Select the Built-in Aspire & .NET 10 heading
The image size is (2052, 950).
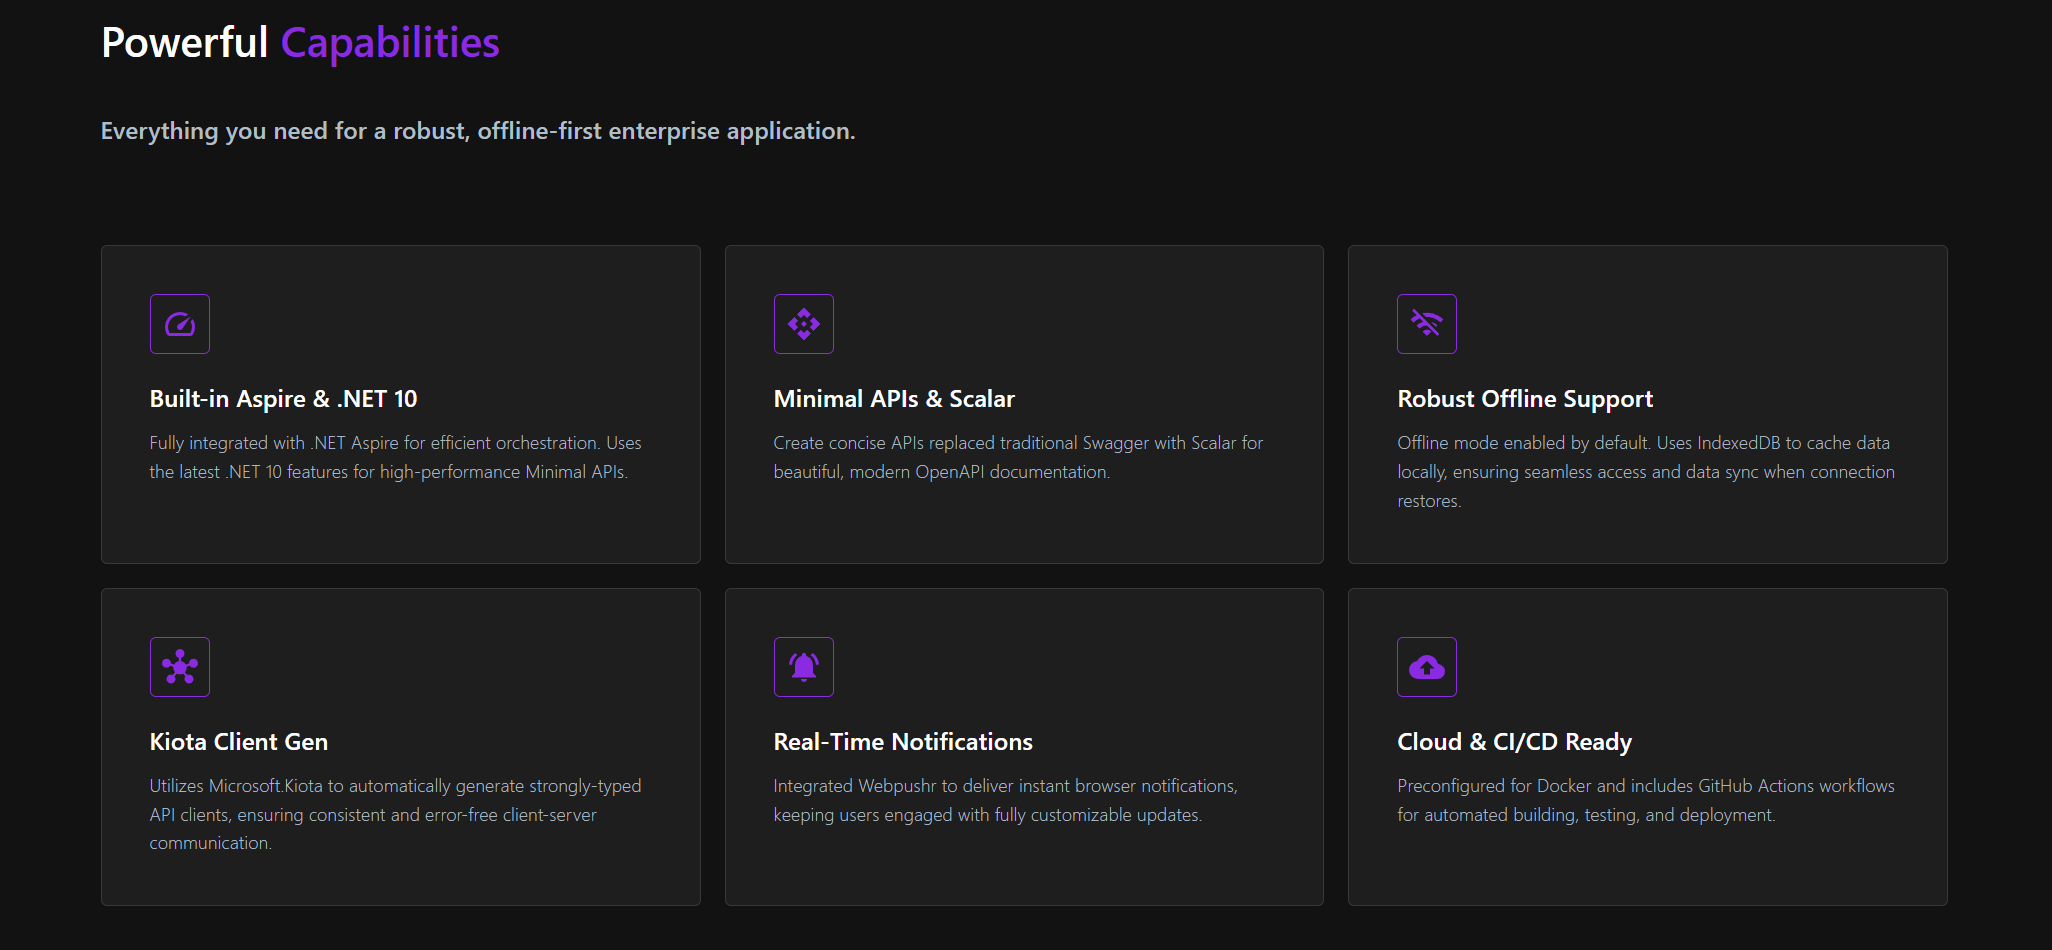pos(283,399)
